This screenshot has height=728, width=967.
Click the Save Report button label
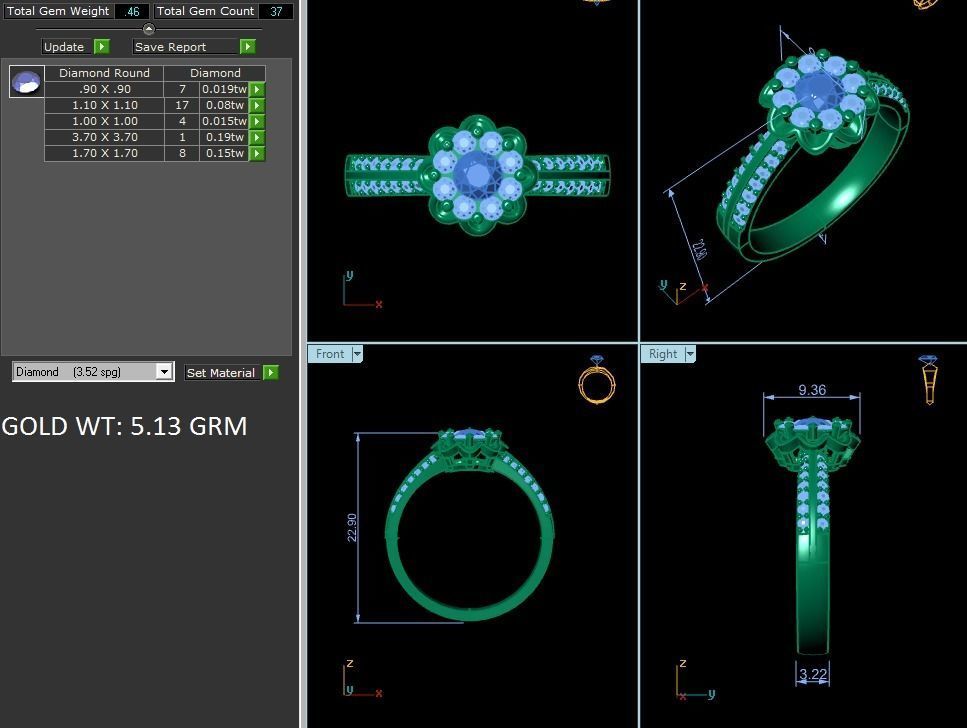tap(186, 47)
